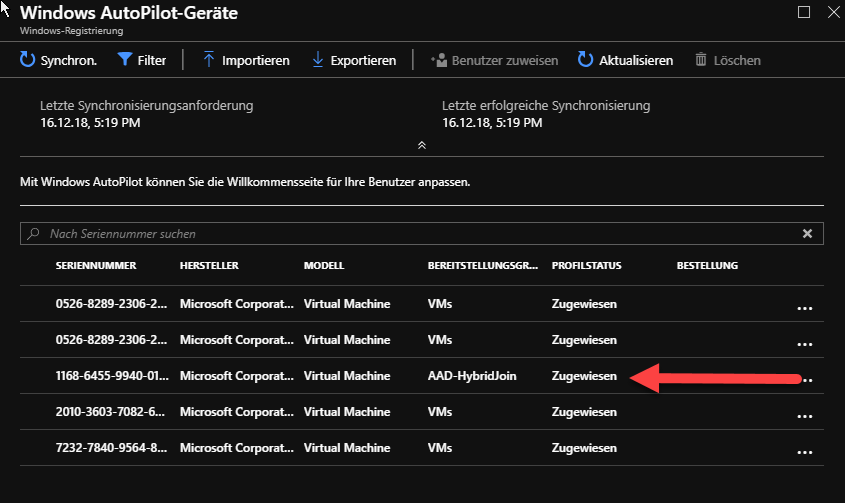Sort by the BESTELLUNG column header
The height and width of the screenshot is (503, 845).
(x=707, y=265)
